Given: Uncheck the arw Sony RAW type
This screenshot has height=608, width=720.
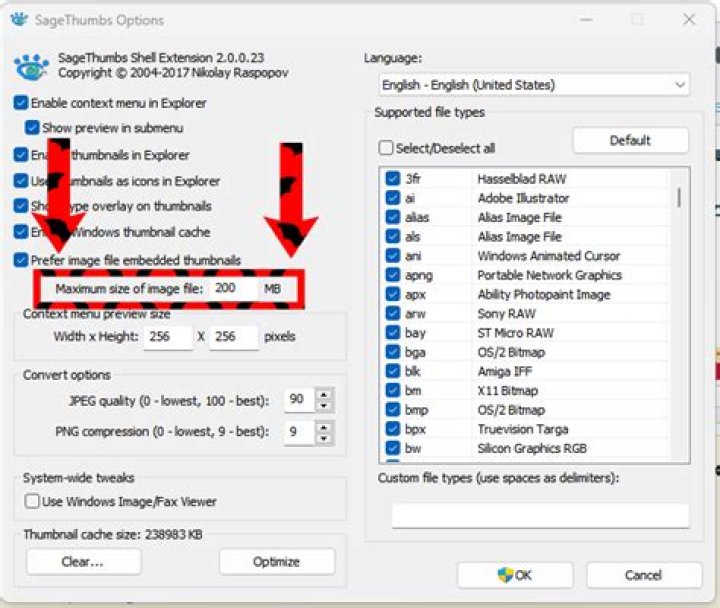Looking at the screenshot, I should pos(393,313).
